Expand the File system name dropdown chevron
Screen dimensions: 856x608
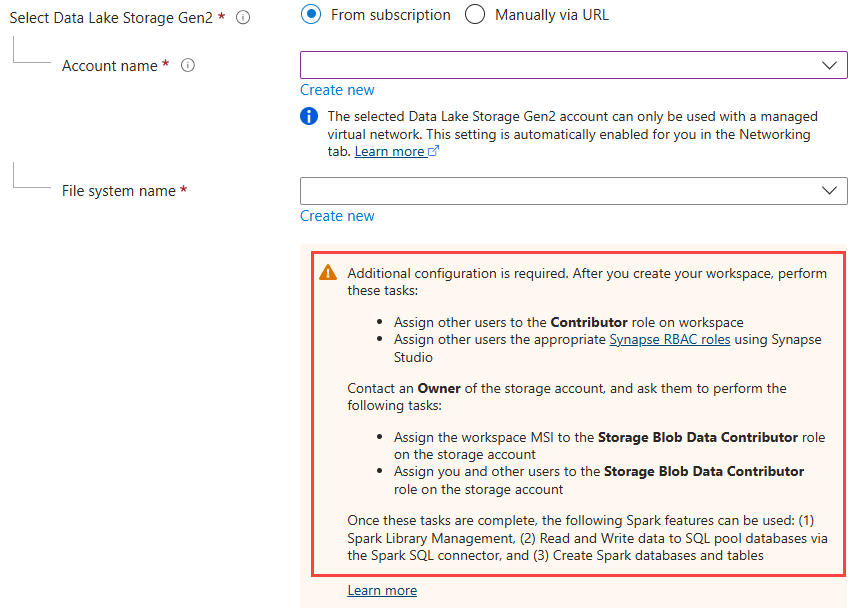coord(829,190)
